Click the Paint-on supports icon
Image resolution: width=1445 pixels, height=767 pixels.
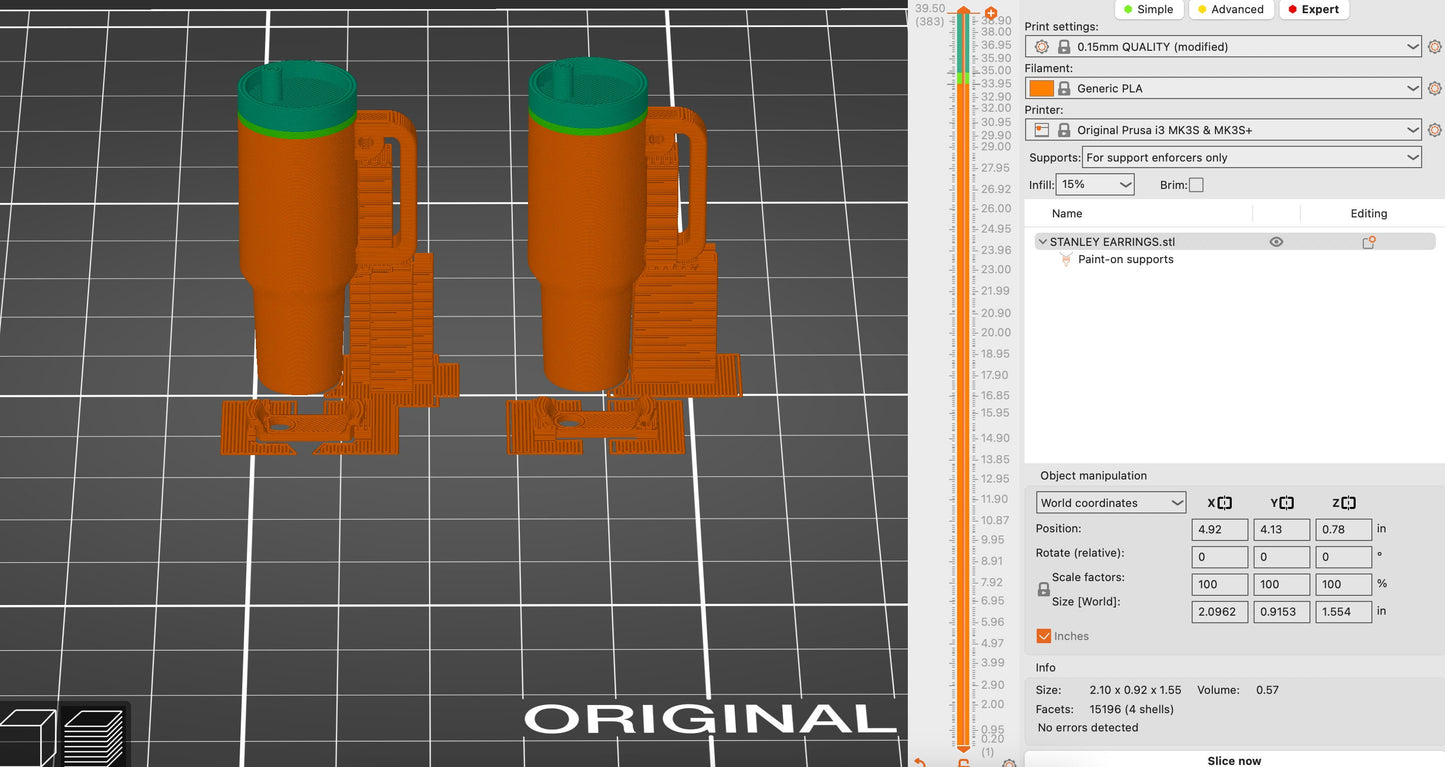coord(1066,259)
